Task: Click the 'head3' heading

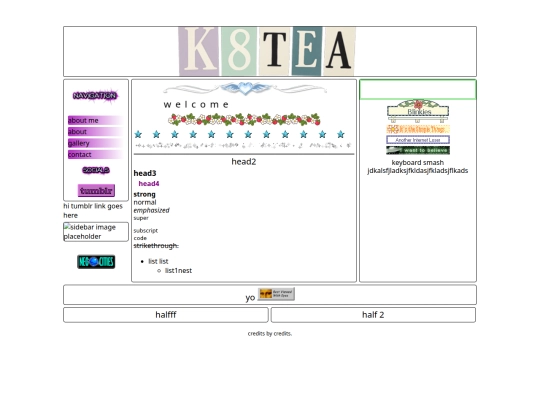Action: point(145,173)
